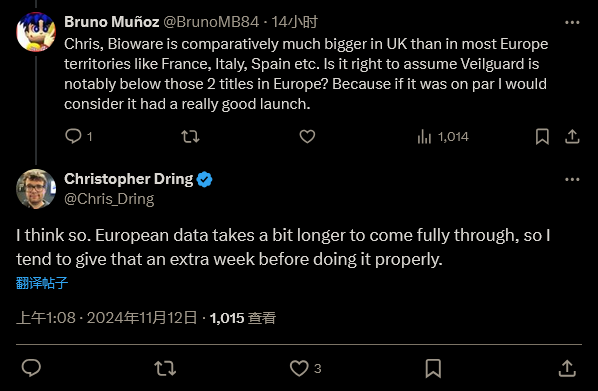Open Bruno Muñoz's profile avatar
This screenshot has width=598, height=391.
pyautogui.click(x=36, y=32)
